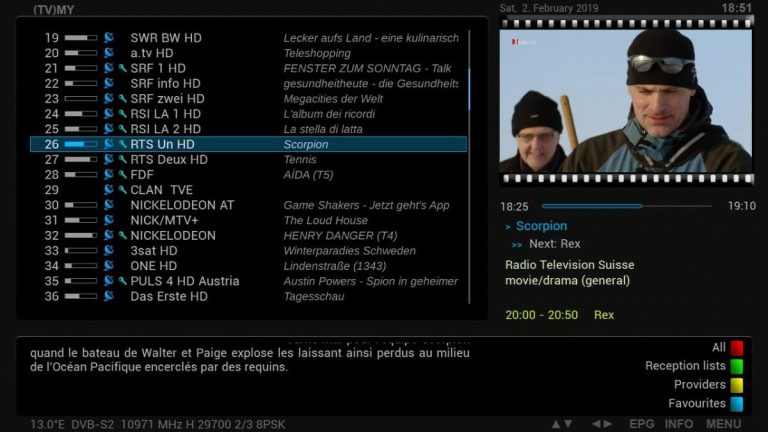768x432 pixels.
Task: Click the stream key icon beside NICKELODEON
Action: coord(122,235)
